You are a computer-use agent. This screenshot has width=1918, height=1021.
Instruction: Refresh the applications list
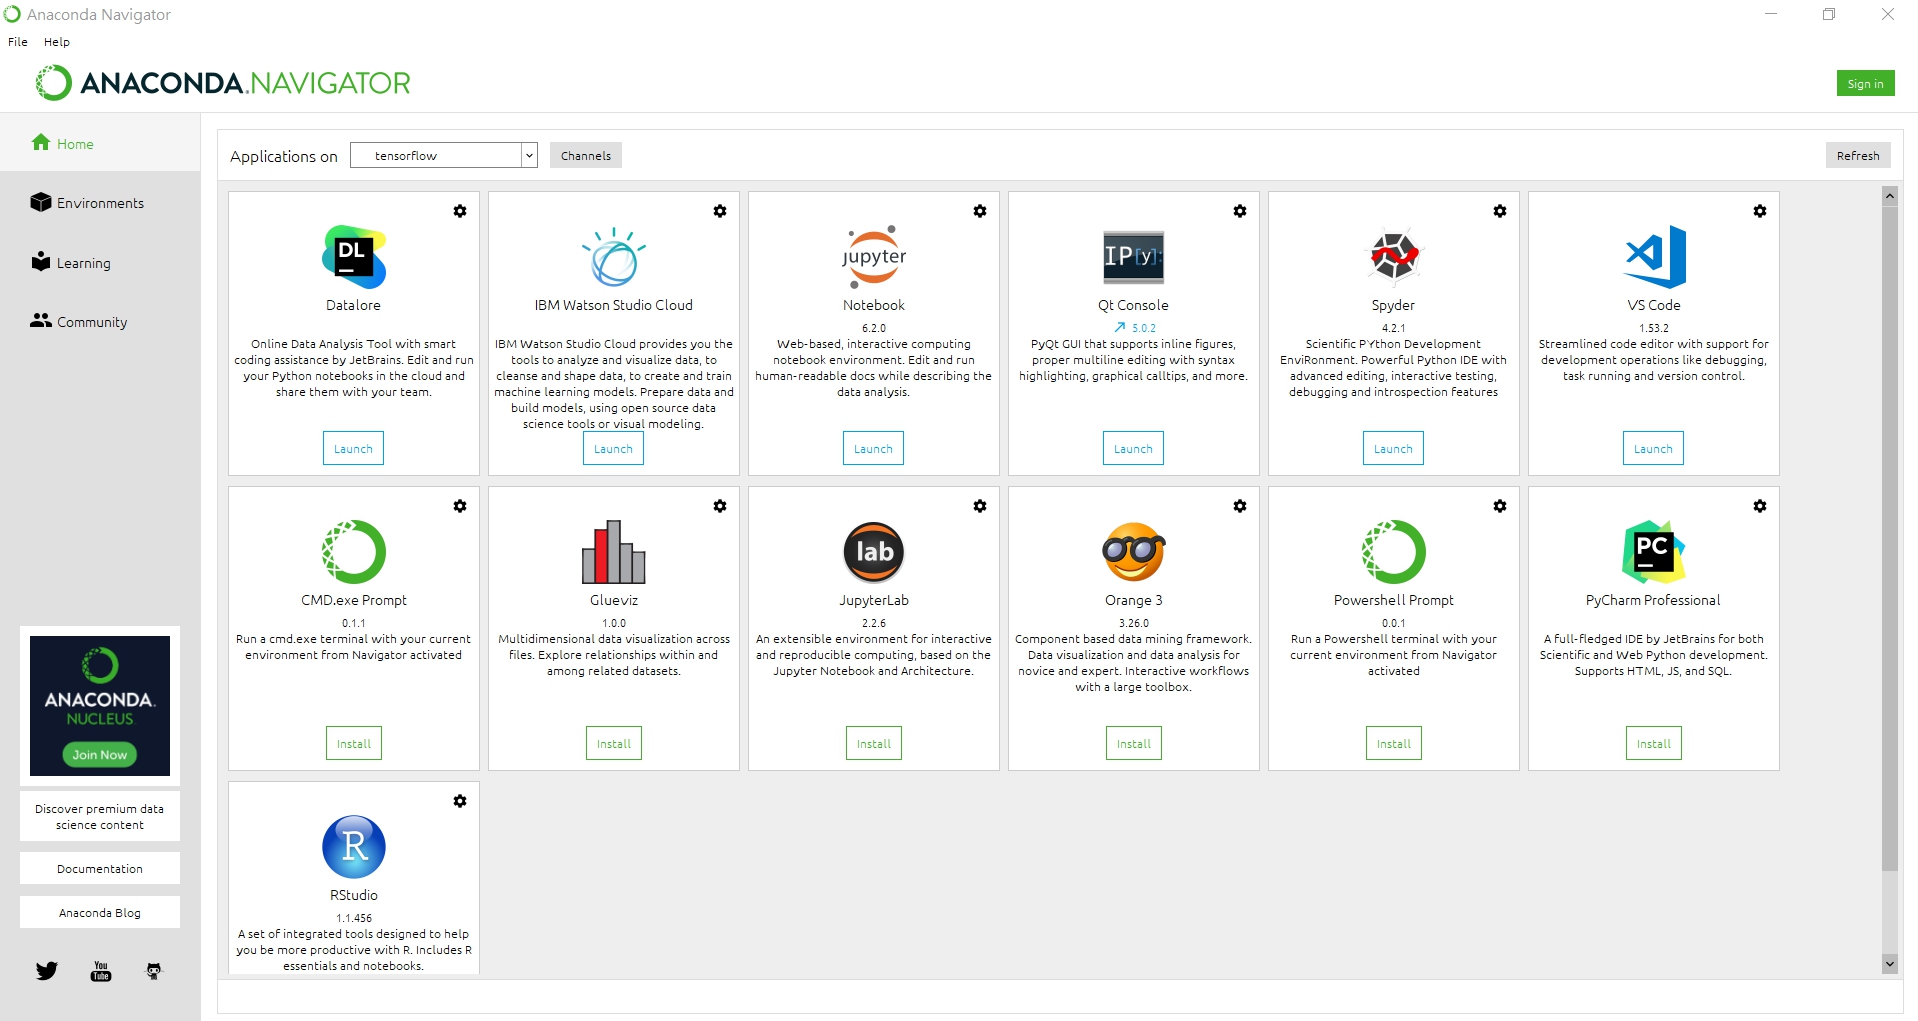coord(1858,155)
